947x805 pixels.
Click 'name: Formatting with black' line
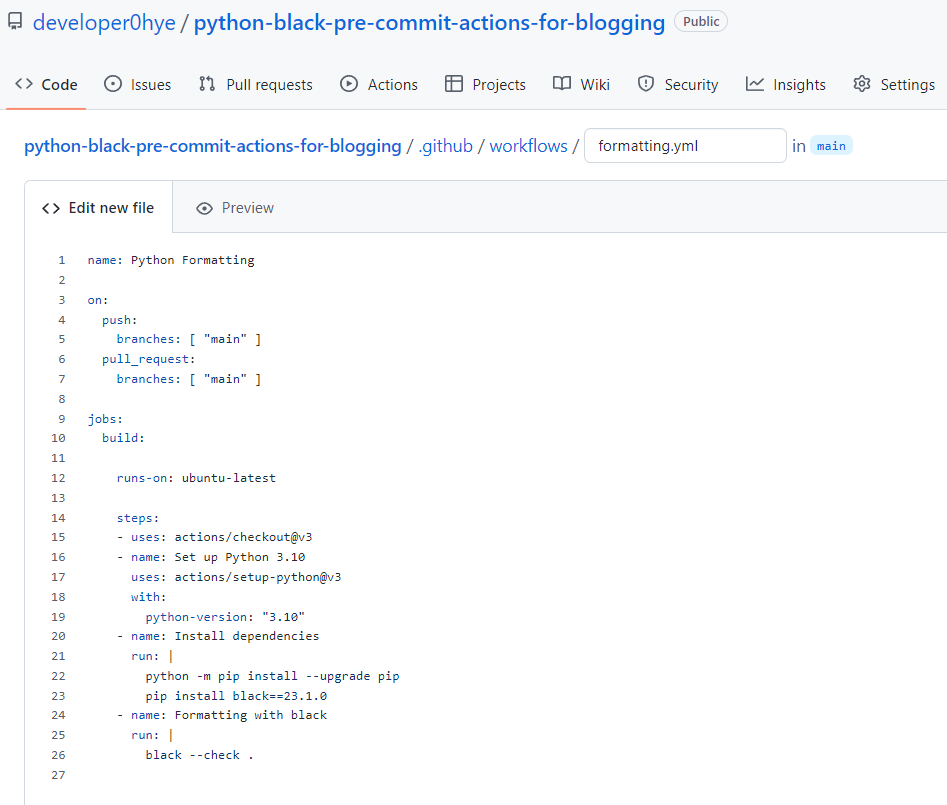click(222, 715)
